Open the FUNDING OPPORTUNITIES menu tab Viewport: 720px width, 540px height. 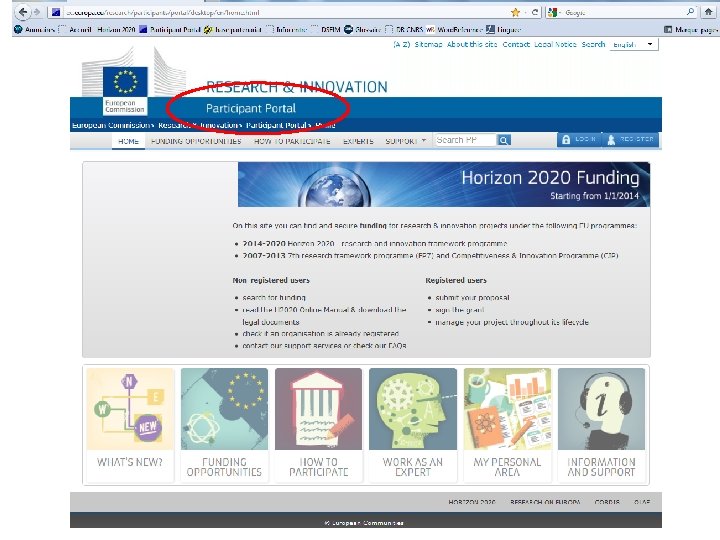pyautogui.click(x=196, y=141)
